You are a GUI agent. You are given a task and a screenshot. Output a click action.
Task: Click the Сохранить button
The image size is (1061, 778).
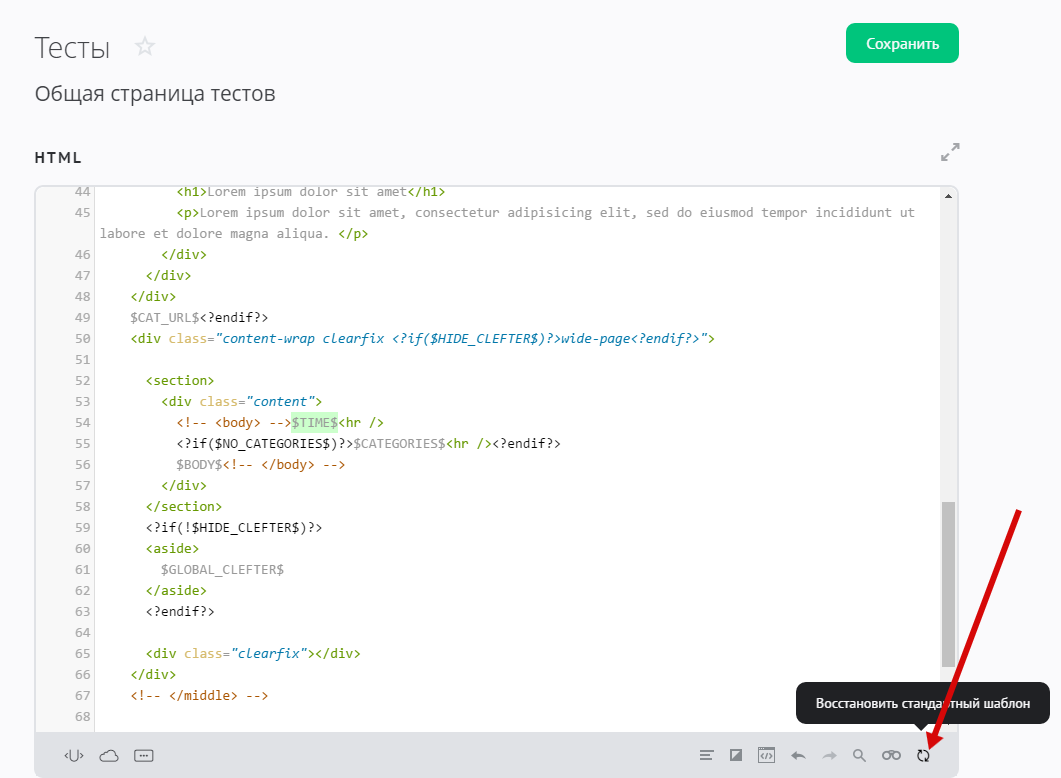[902, 44]
